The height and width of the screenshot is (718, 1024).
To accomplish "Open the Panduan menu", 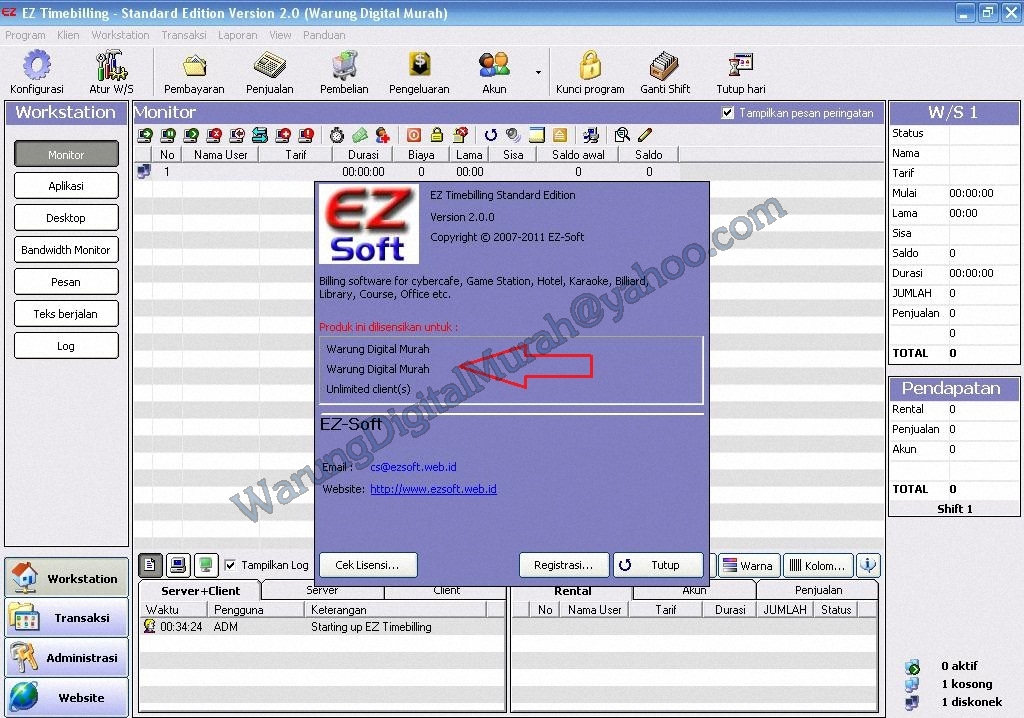I will click(x=324, y=35).
